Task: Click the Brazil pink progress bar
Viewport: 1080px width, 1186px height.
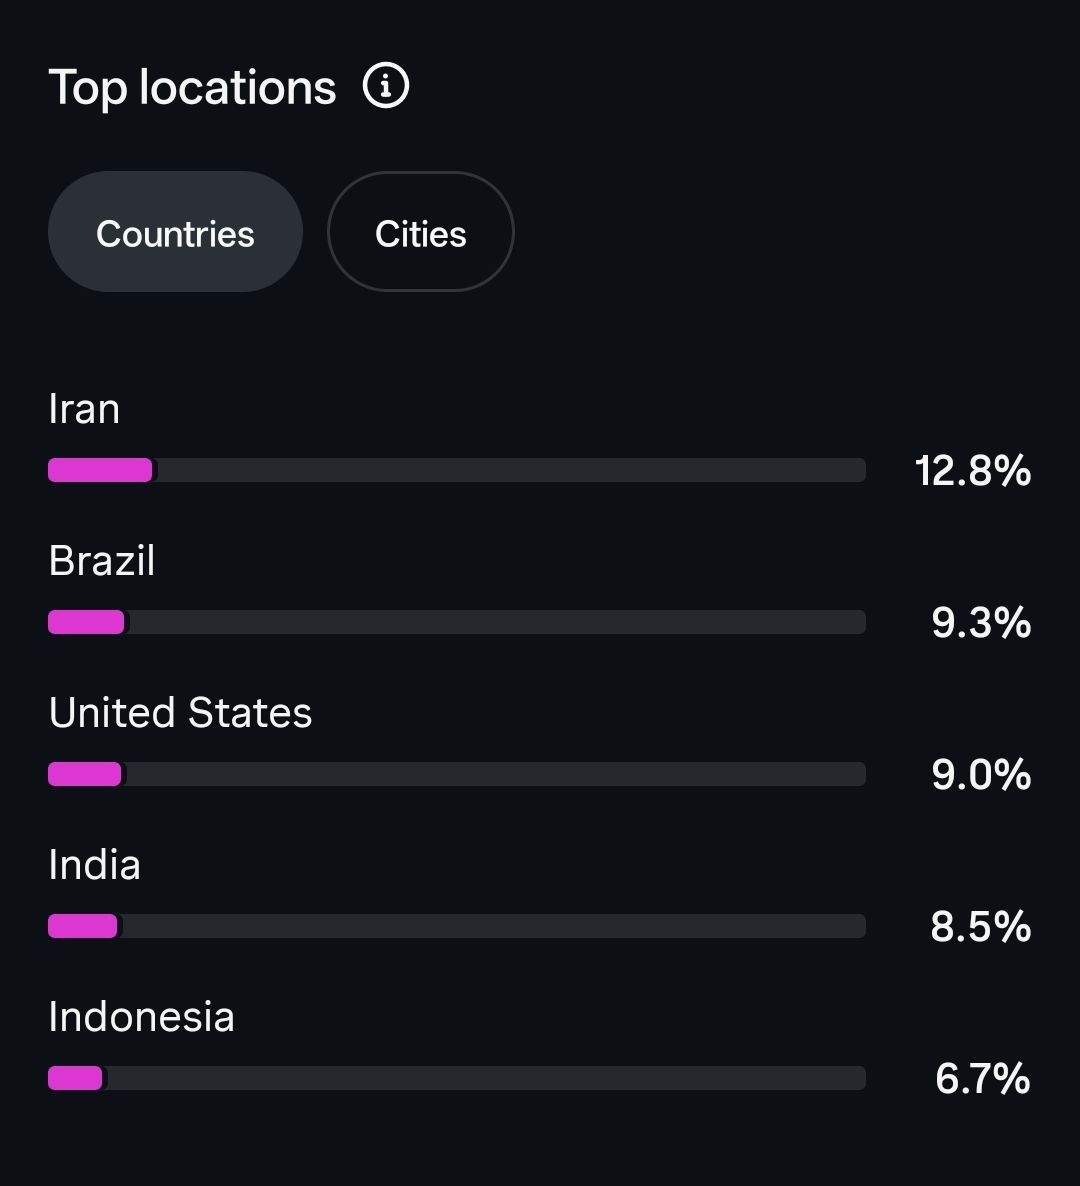Action: [x=86, y=622]
